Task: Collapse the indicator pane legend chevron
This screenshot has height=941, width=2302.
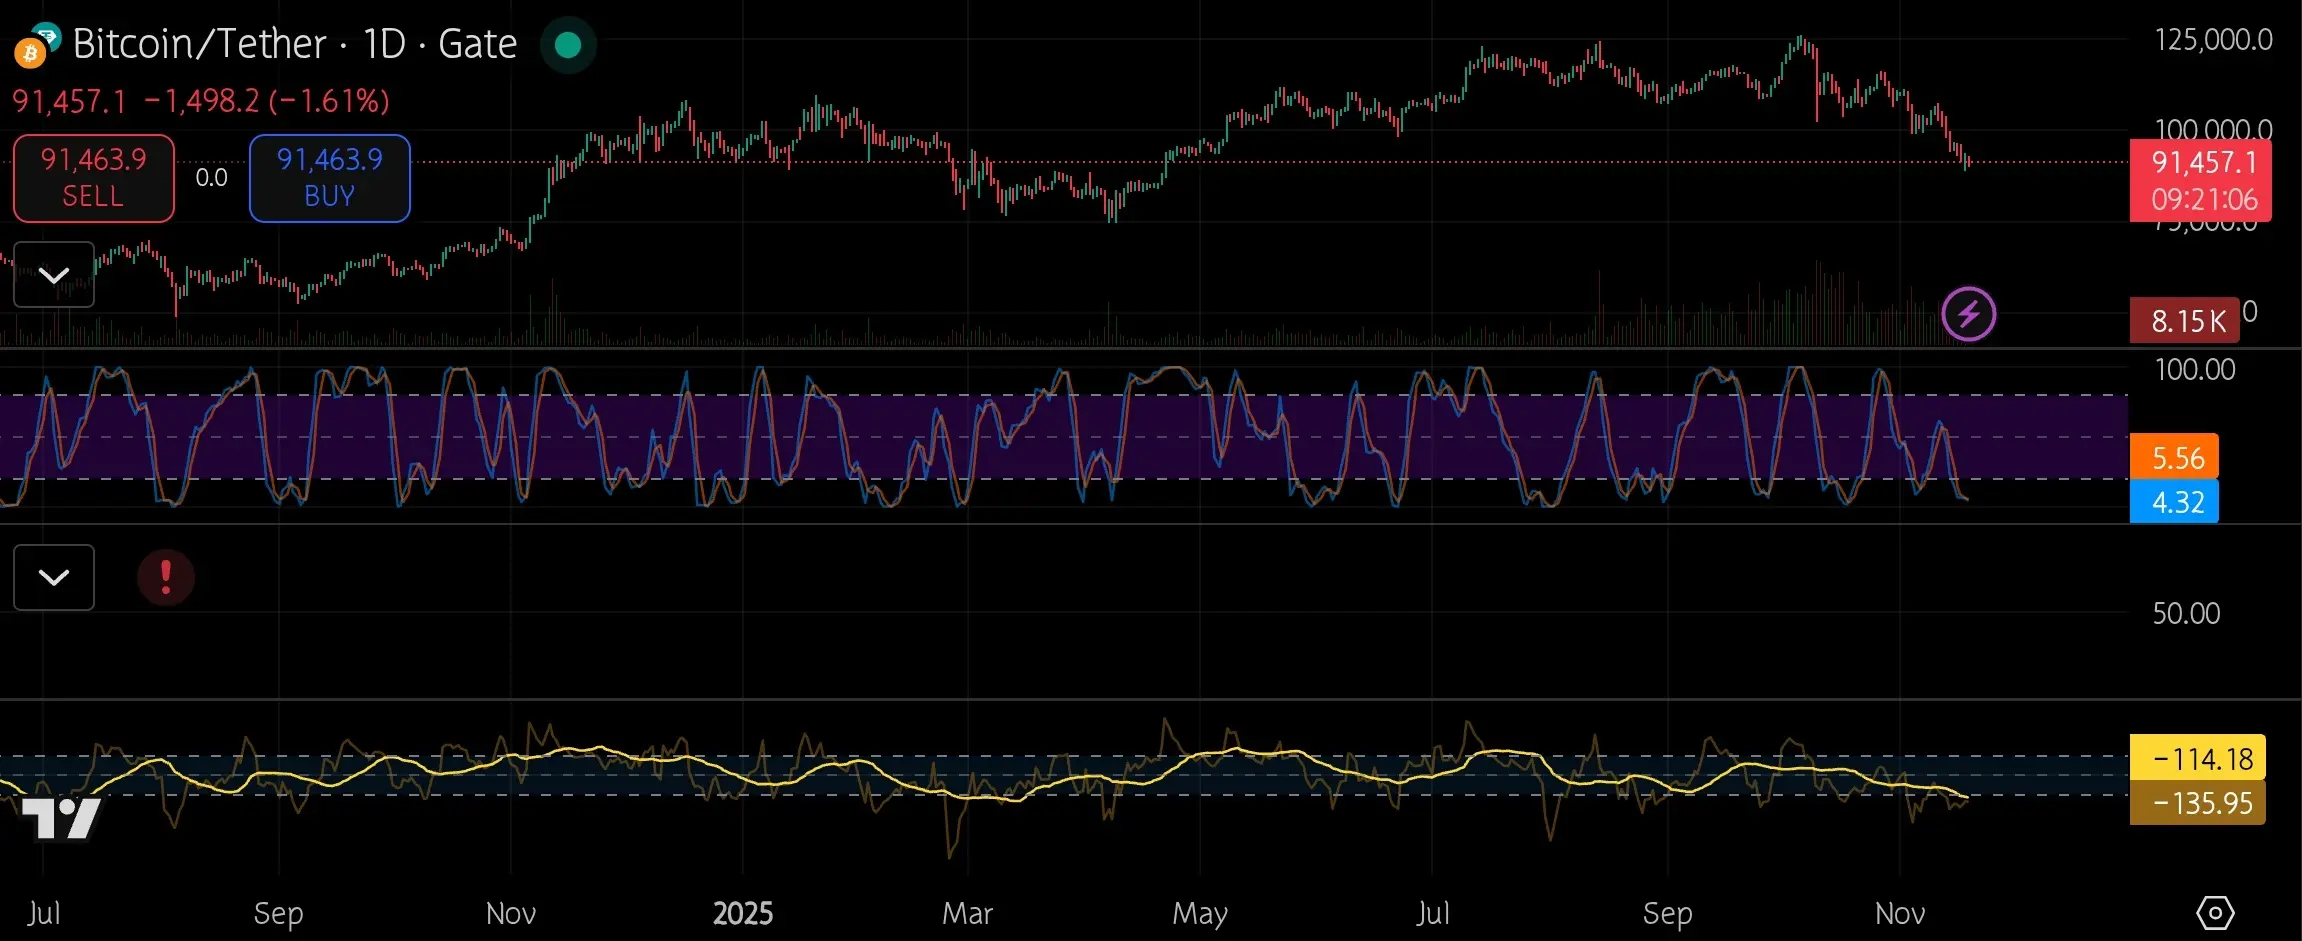Action: 54,577
